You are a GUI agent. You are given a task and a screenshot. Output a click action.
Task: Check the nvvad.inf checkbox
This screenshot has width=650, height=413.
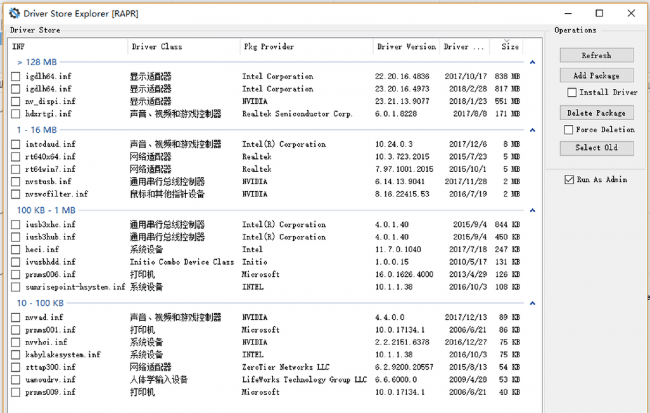coord(16,318)
